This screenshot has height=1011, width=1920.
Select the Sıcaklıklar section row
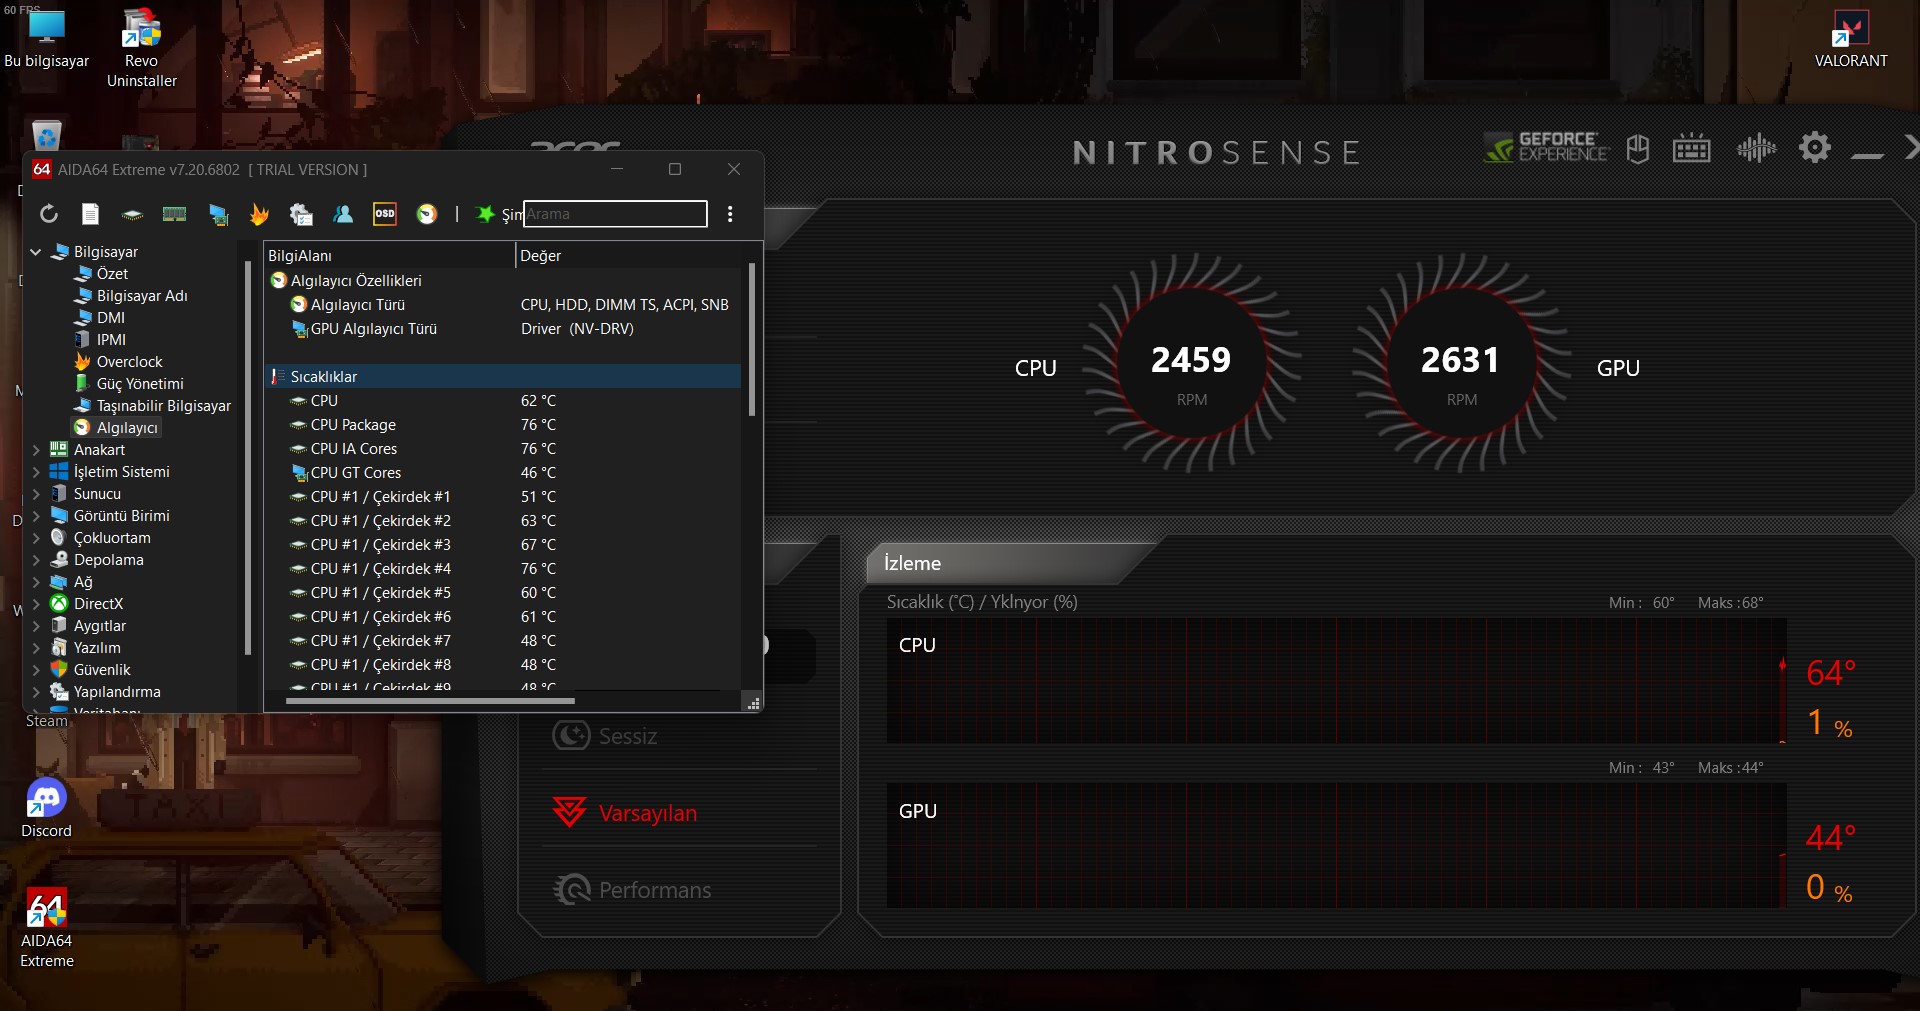(x=504, y=377)
